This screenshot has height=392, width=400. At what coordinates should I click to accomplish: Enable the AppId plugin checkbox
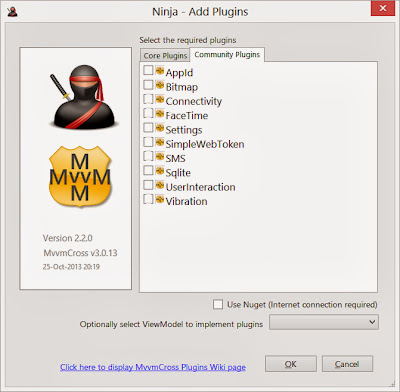[x=148, y=70]
